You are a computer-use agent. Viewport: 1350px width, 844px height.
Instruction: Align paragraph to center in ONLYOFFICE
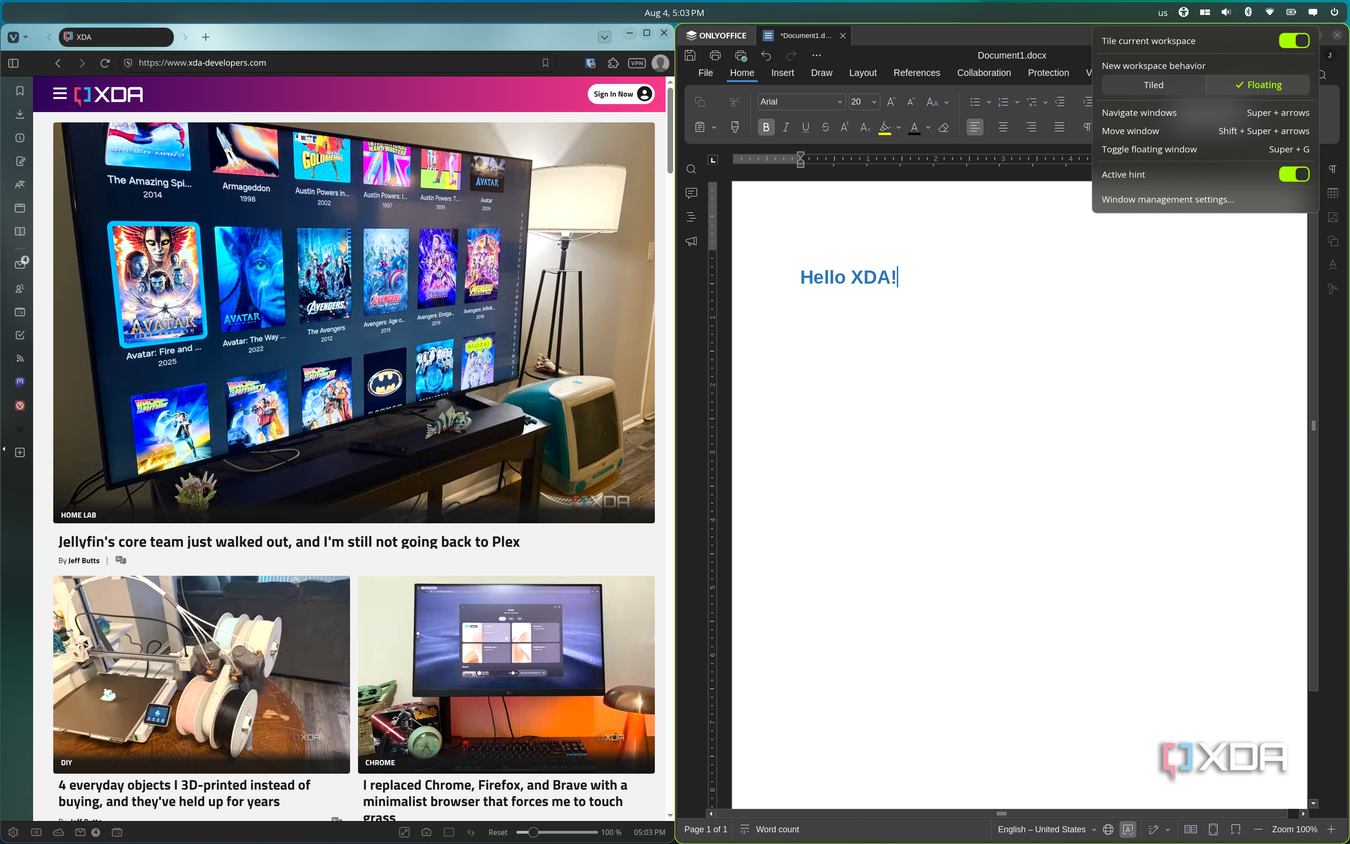[x=1003, y=127]
